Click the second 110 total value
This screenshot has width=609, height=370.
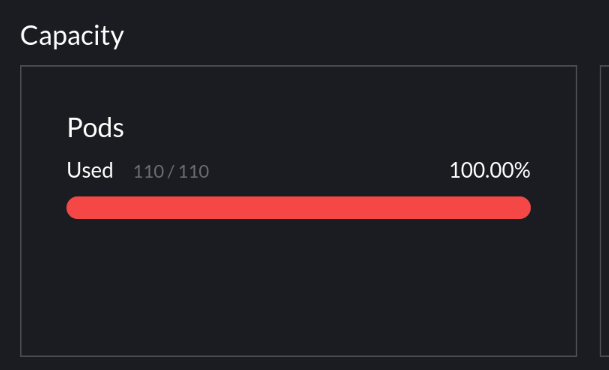tap(194, 172)
